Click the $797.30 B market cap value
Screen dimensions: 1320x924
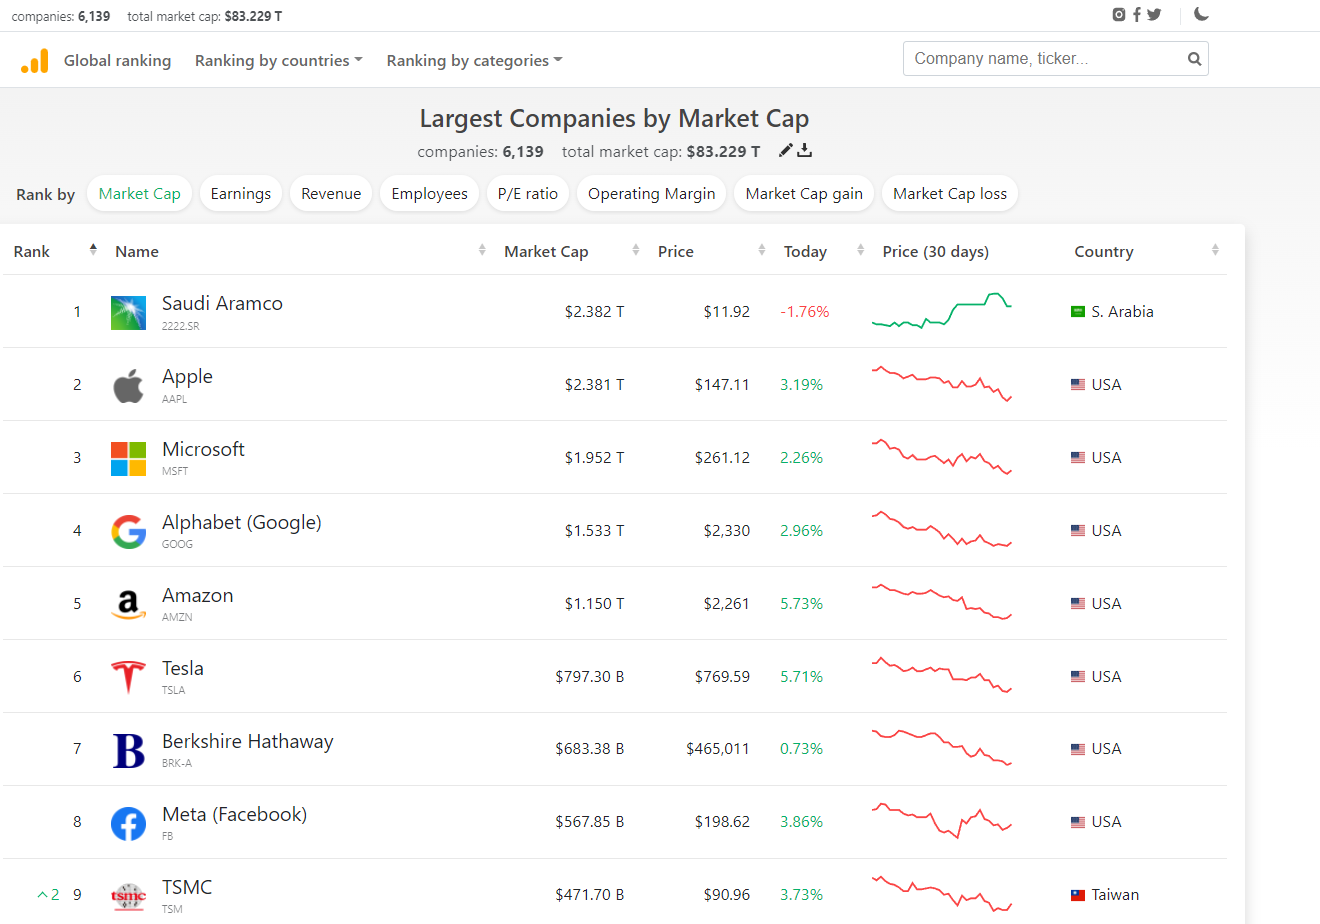(x=590, y=677)
